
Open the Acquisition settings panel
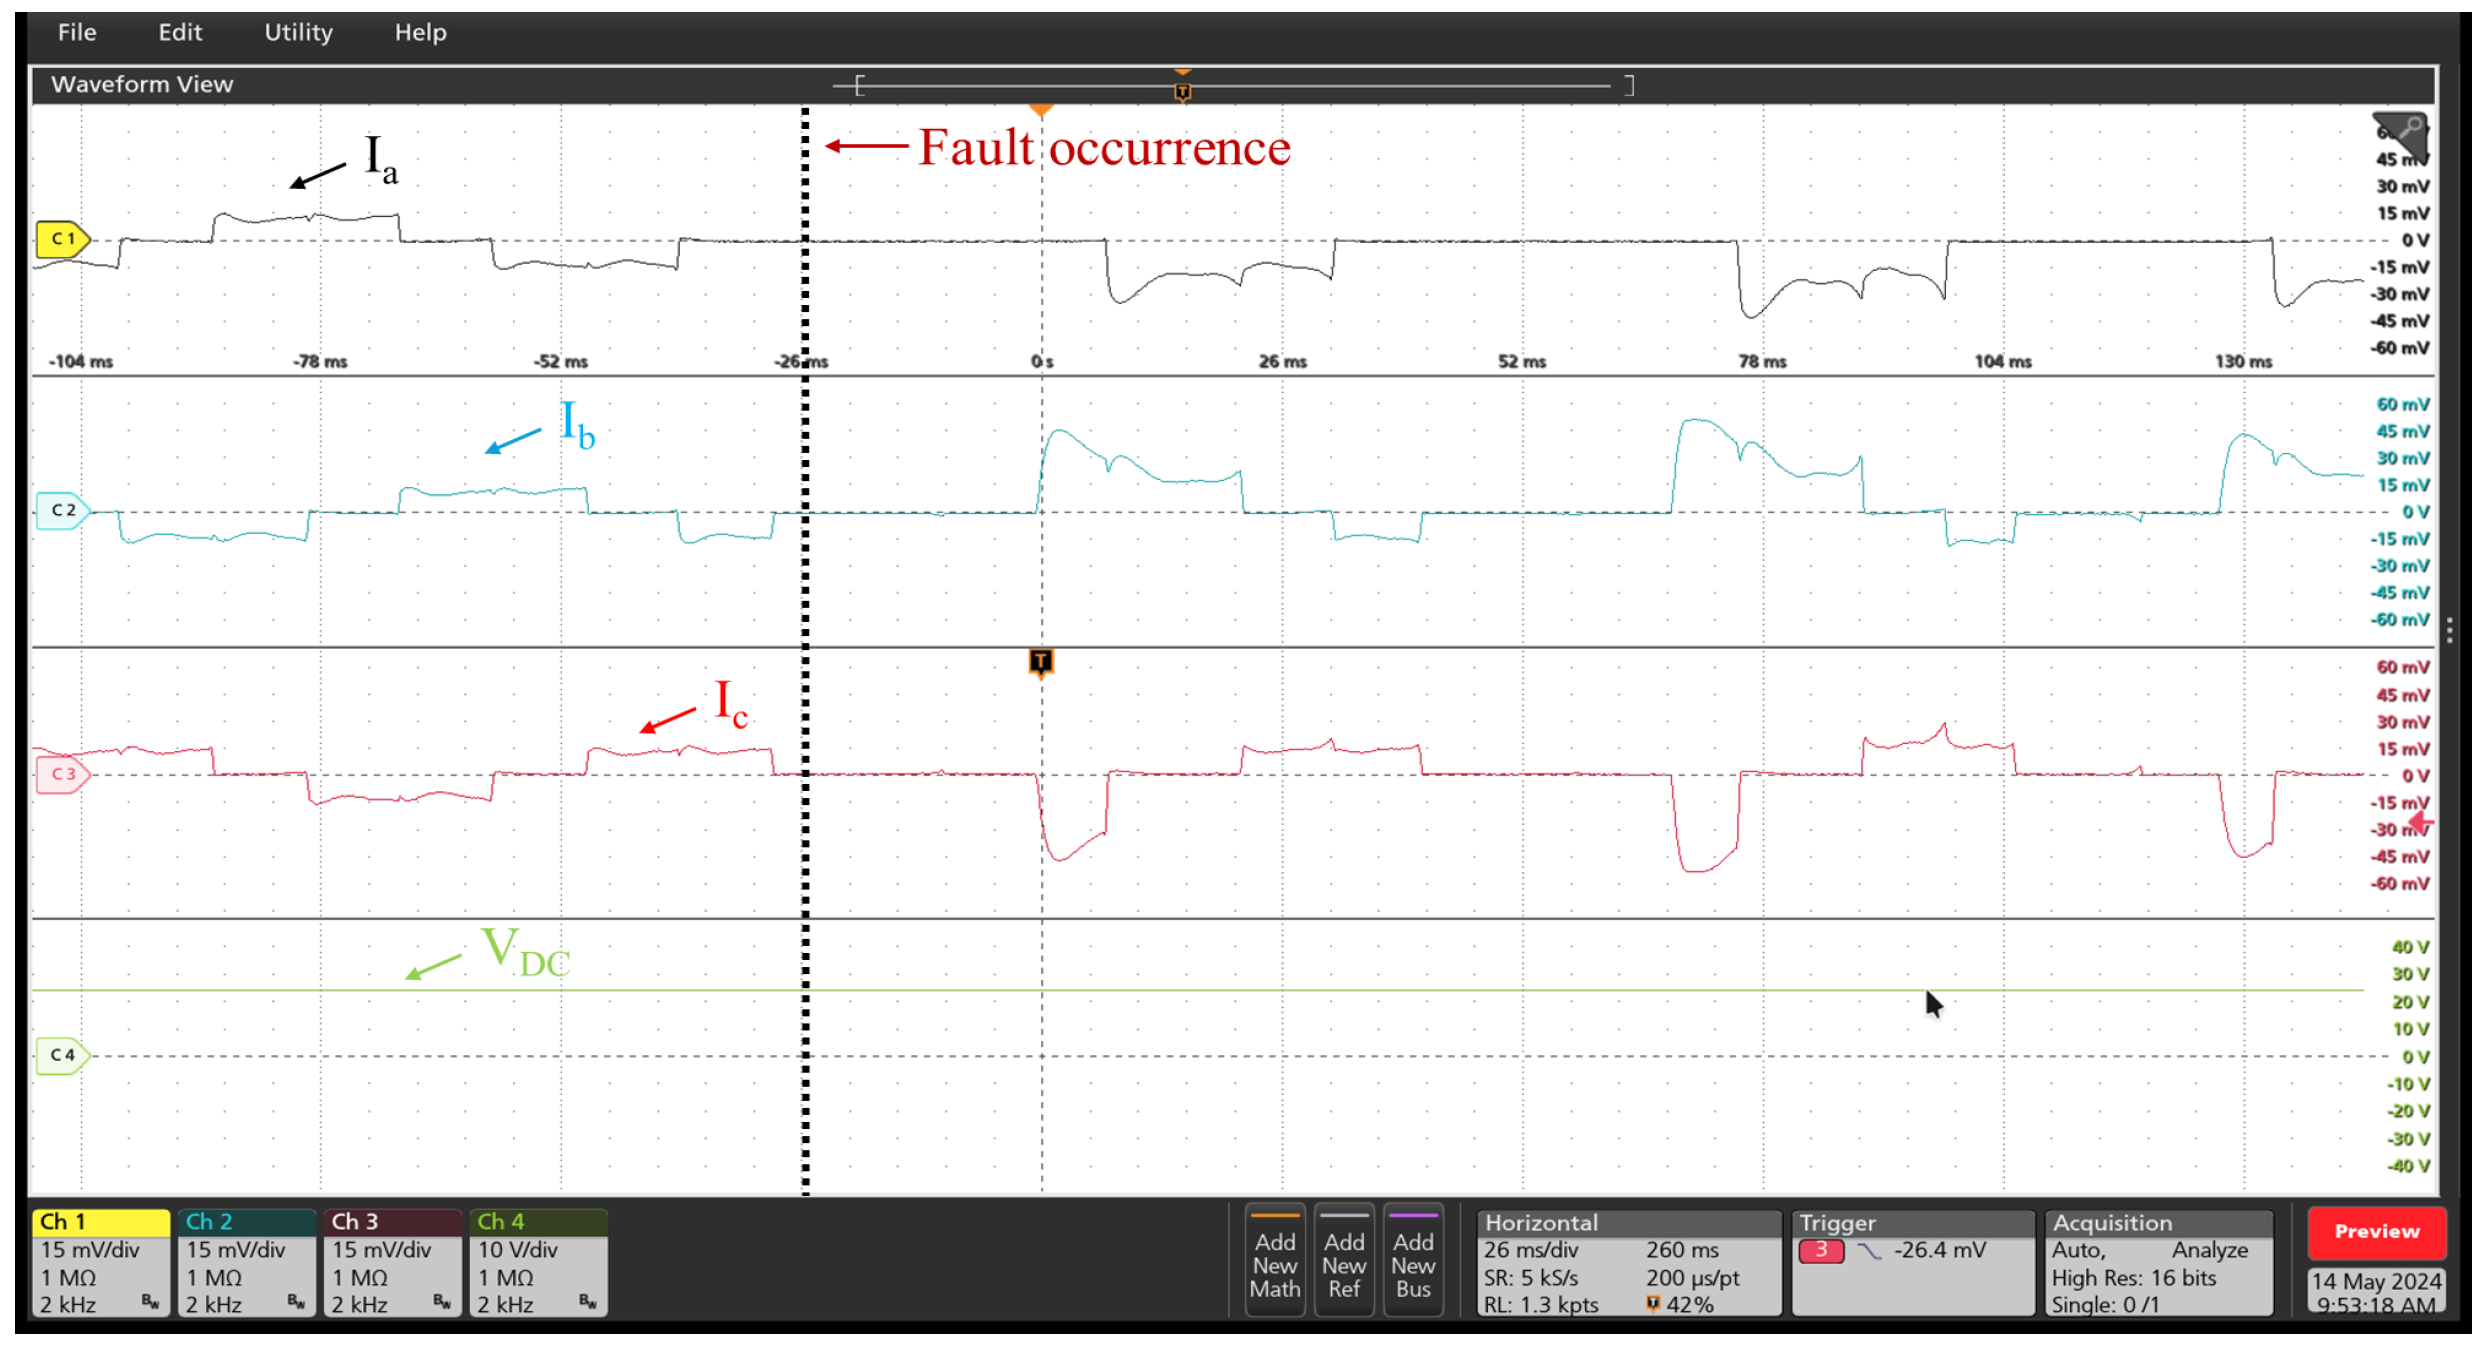coord(2158,1263)
